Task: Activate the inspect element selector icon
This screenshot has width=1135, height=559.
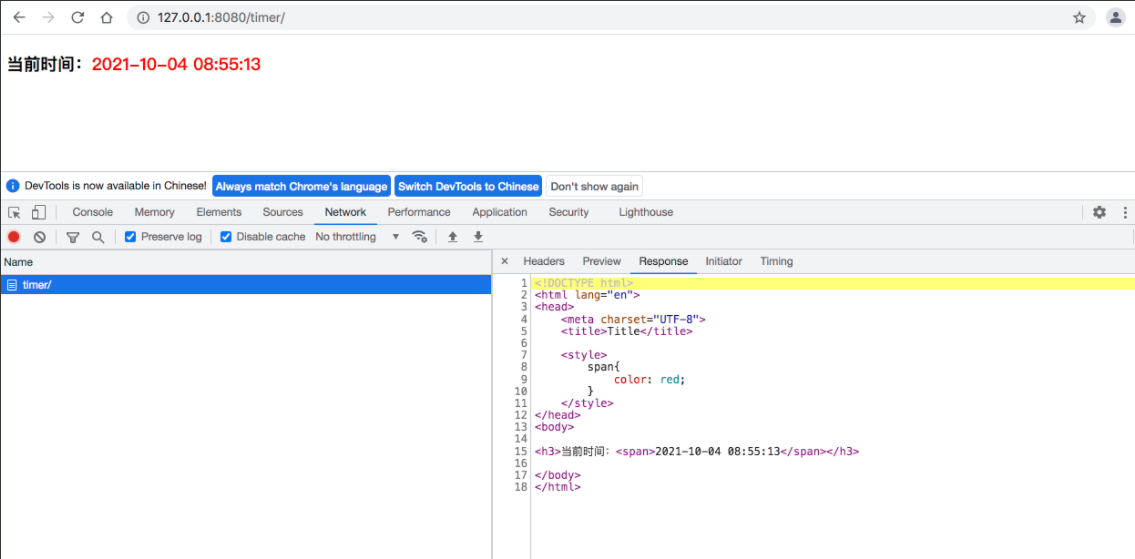Action: (x=14, y=212)
